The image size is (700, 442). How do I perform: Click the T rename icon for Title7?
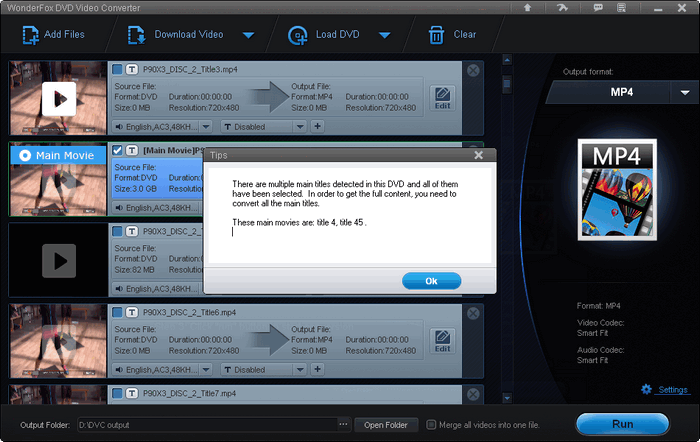132,393
